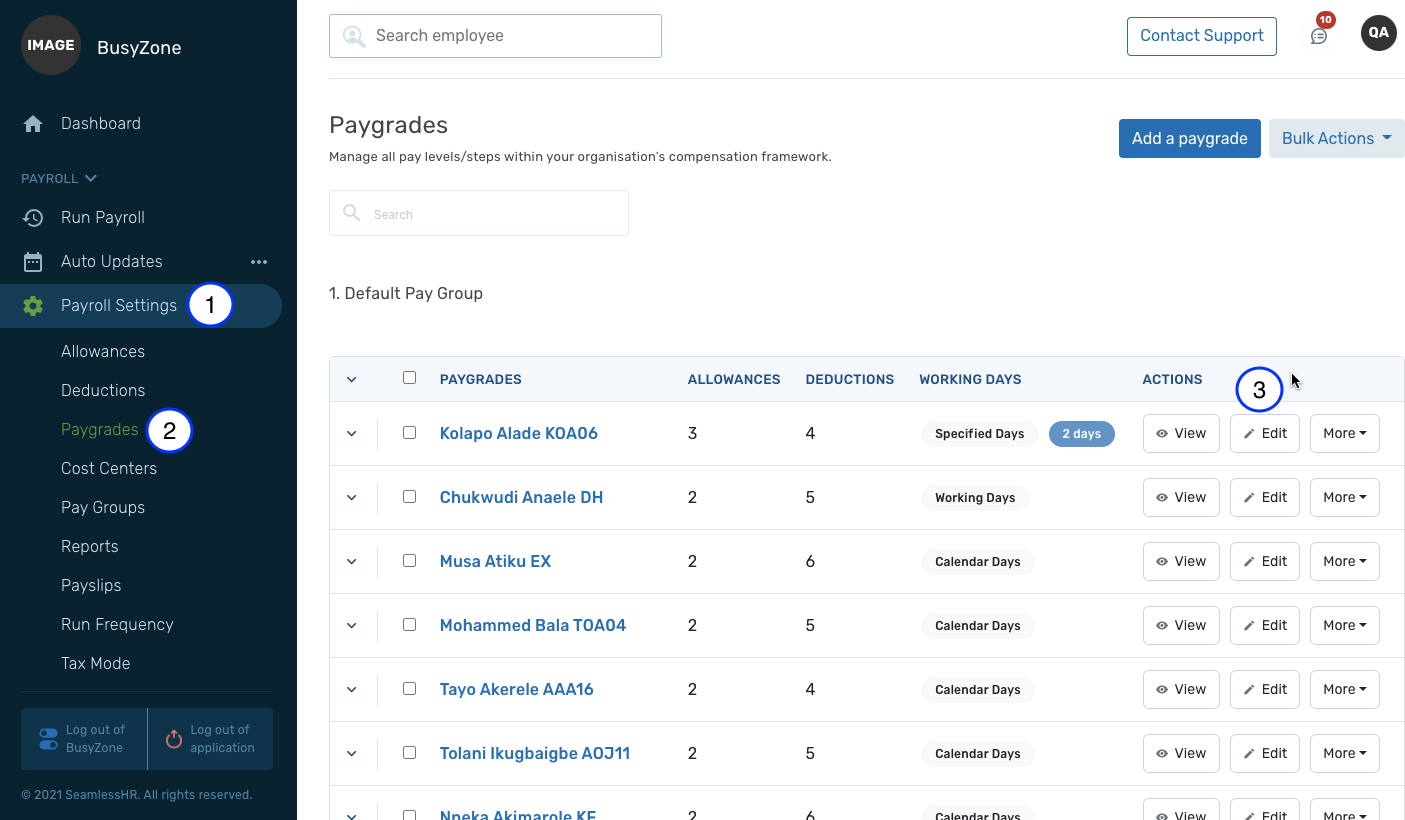Expand the Chukwudi Anaele DH row chevron
Viewport: 1405px width, 820px height.
click(352, 498)
